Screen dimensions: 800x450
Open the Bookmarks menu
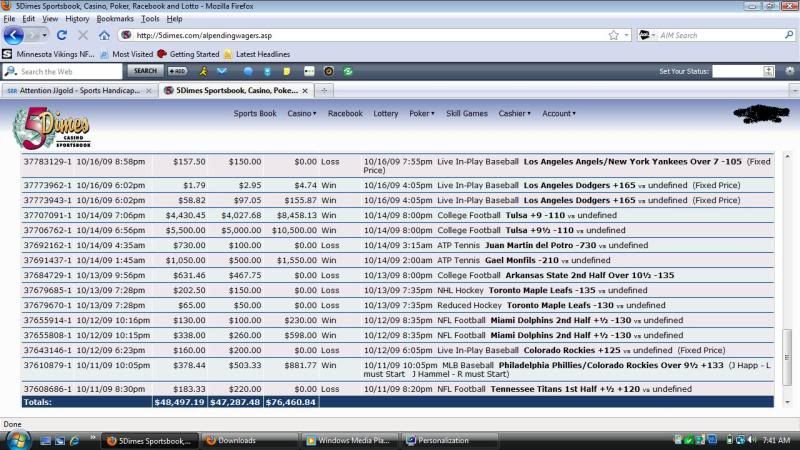[115, 19]
